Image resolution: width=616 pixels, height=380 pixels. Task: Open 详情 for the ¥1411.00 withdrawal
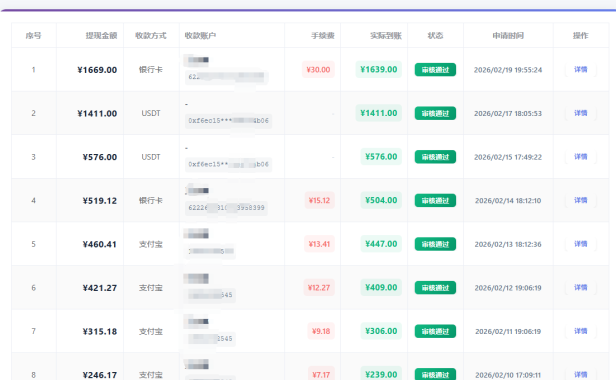[581, 113]
